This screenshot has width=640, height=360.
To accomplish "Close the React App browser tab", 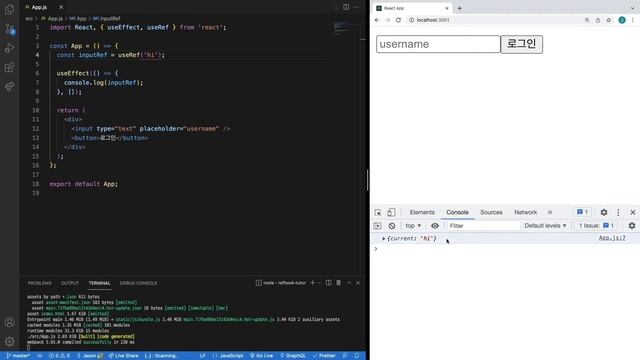I will coord(447,8).
